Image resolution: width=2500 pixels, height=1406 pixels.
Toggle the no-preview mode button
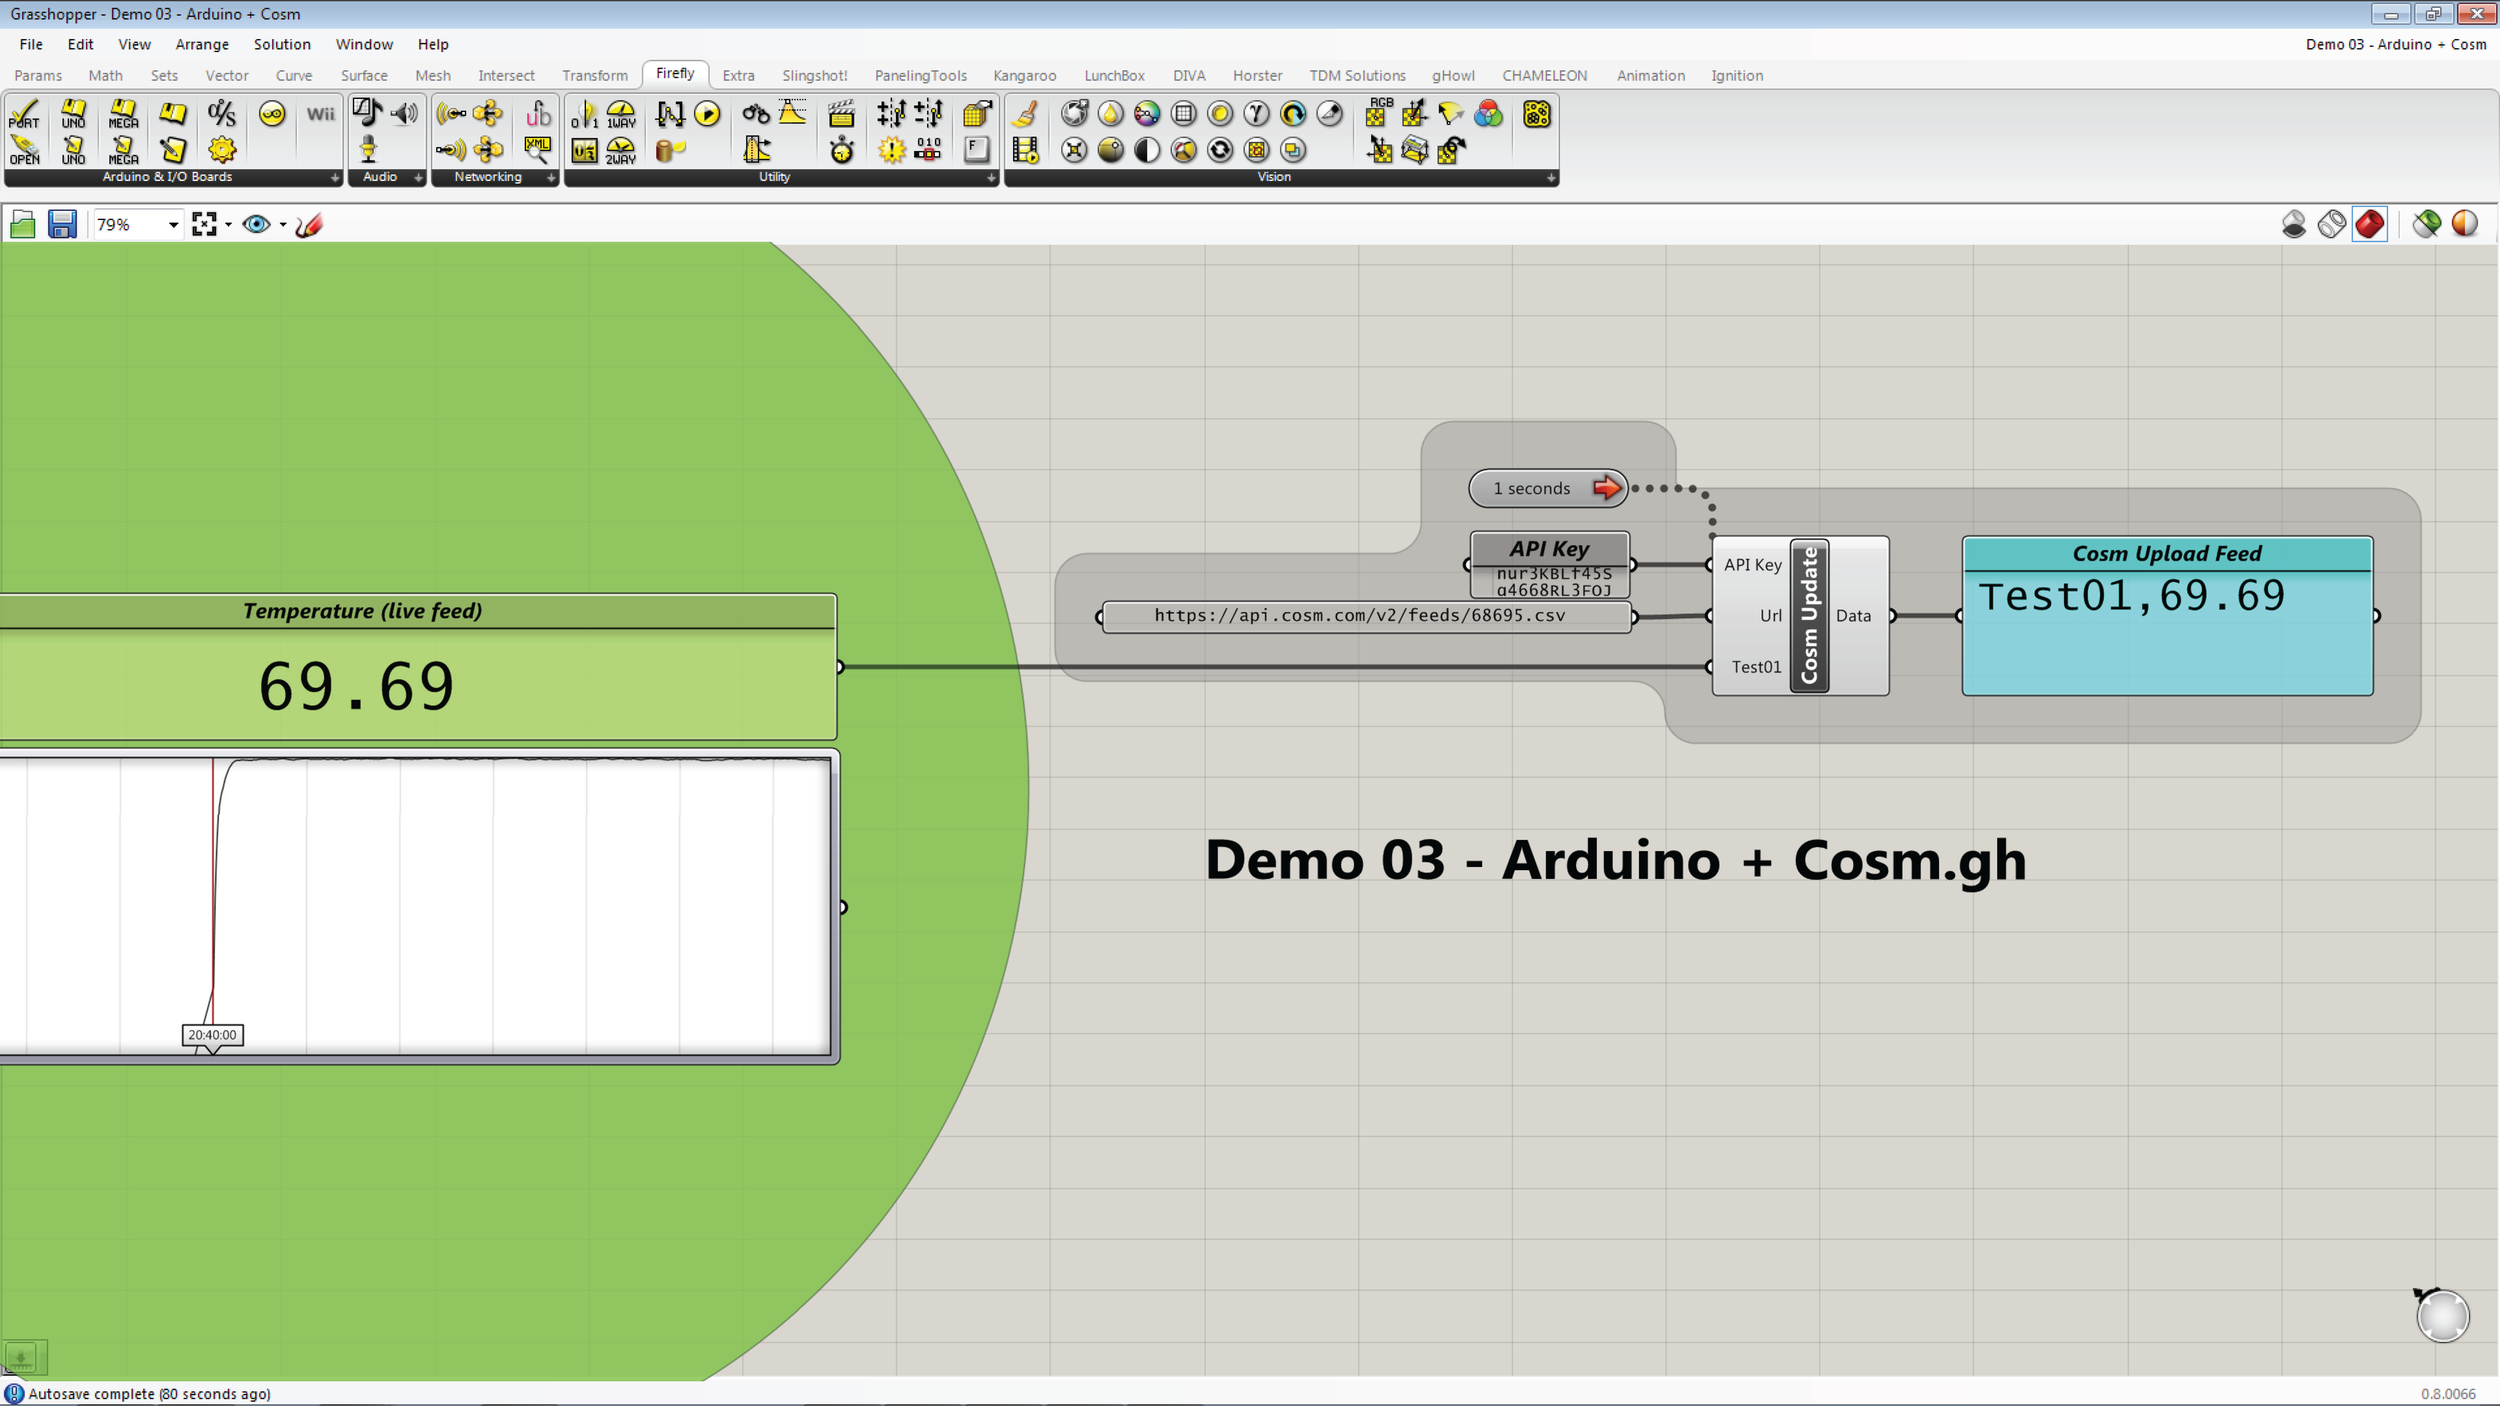point(2294,224)
